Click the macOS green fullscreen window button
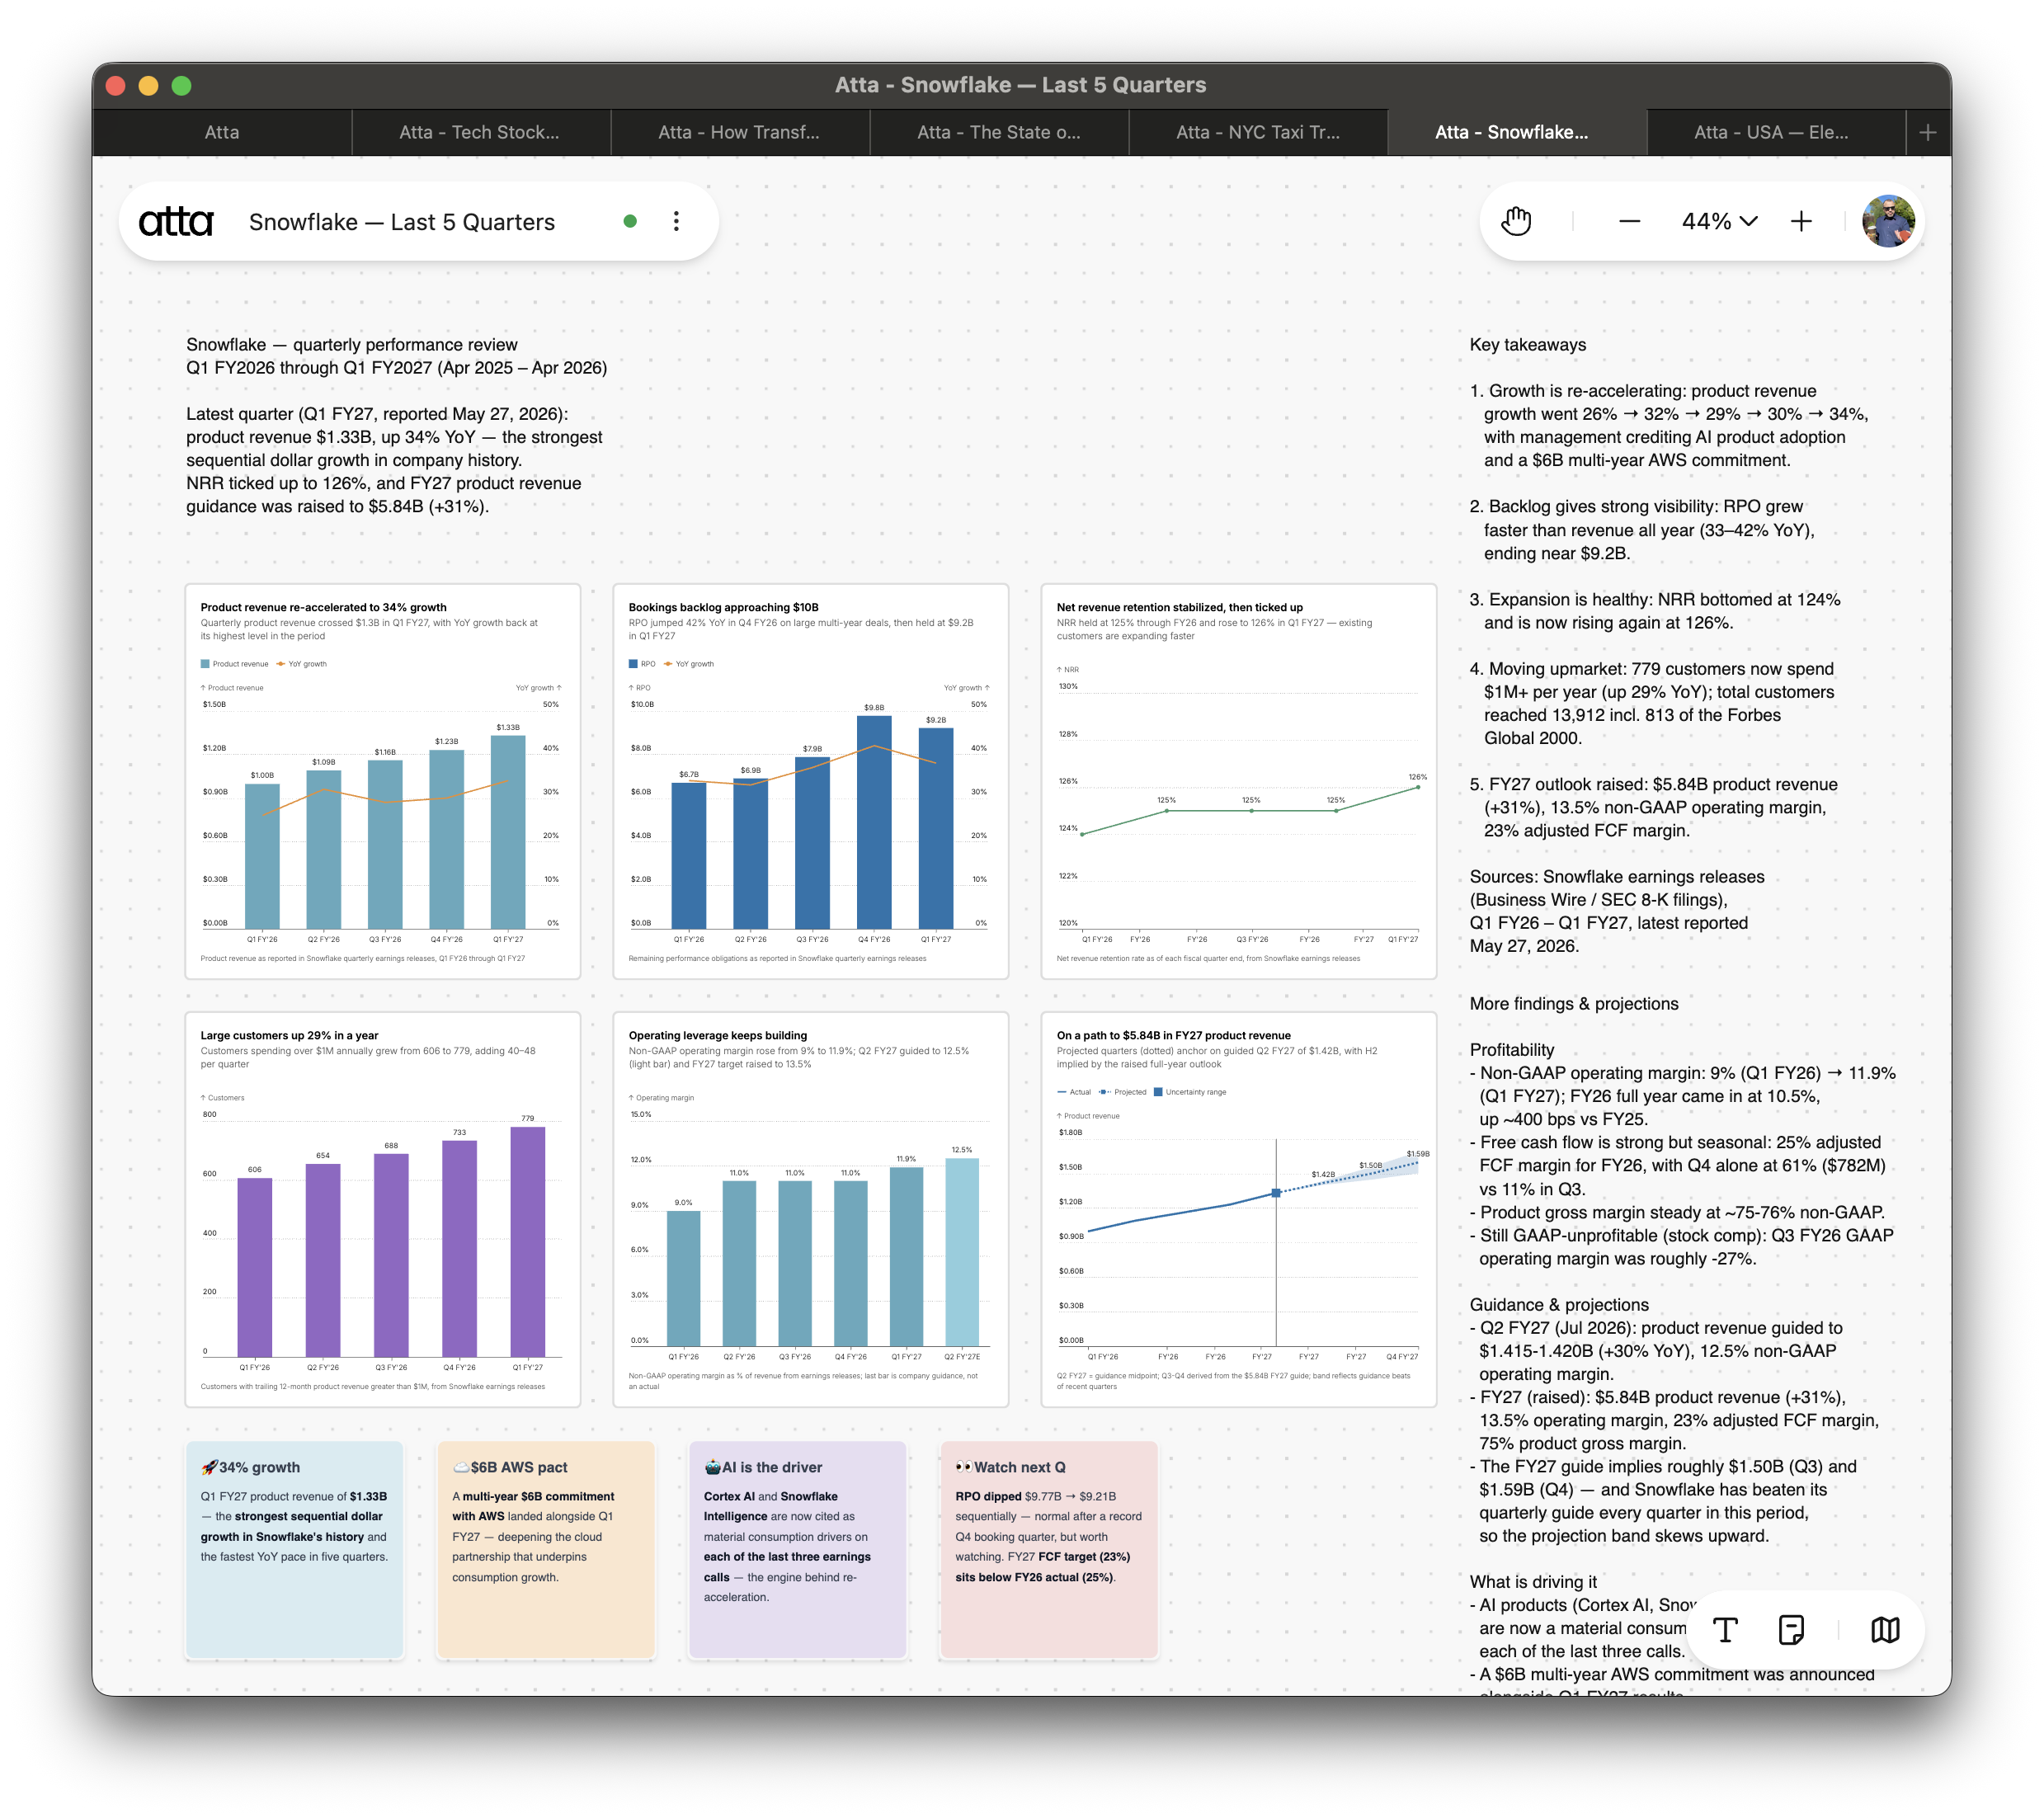 [181, 86]
